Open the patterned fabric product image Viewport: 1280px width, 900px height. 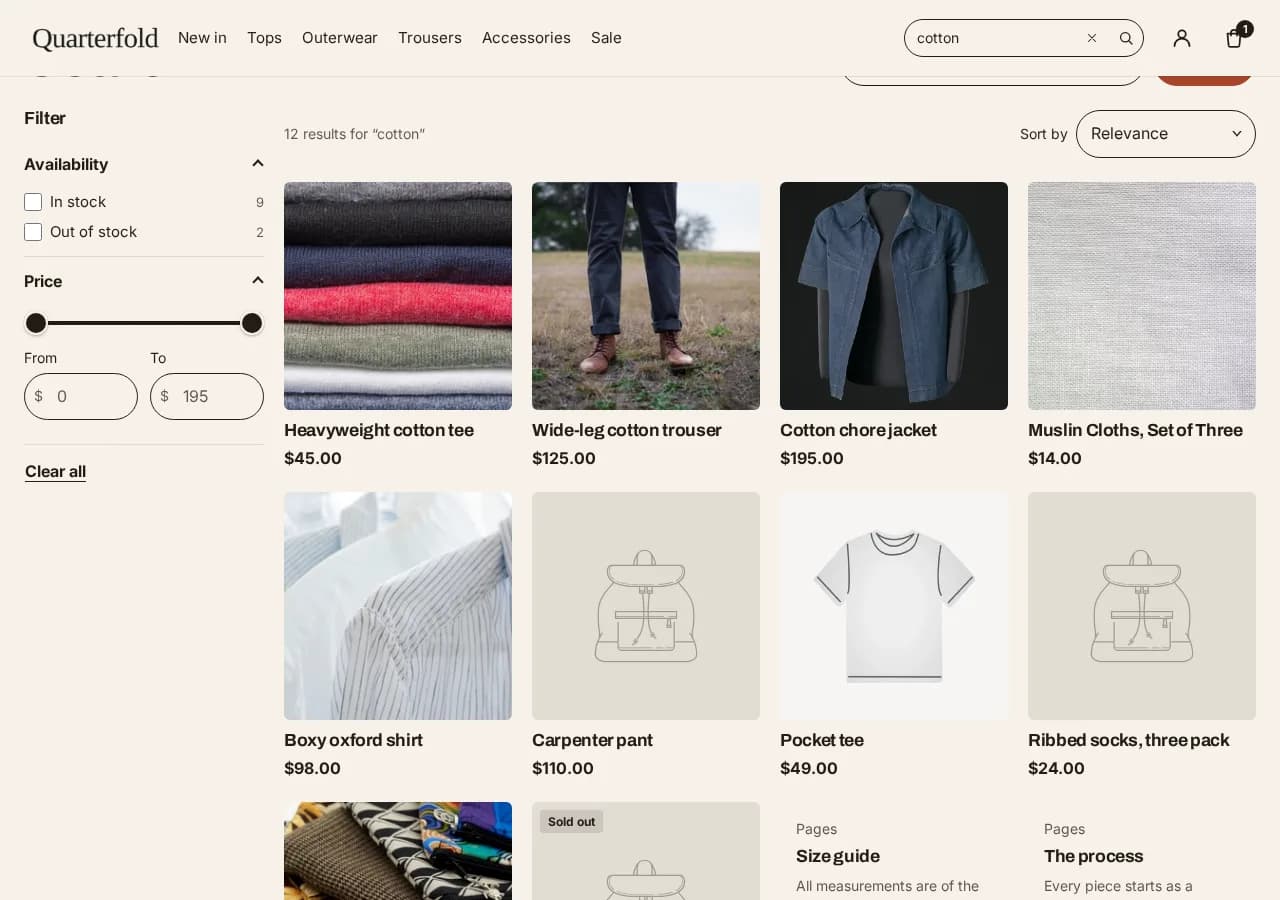[398, 851]
